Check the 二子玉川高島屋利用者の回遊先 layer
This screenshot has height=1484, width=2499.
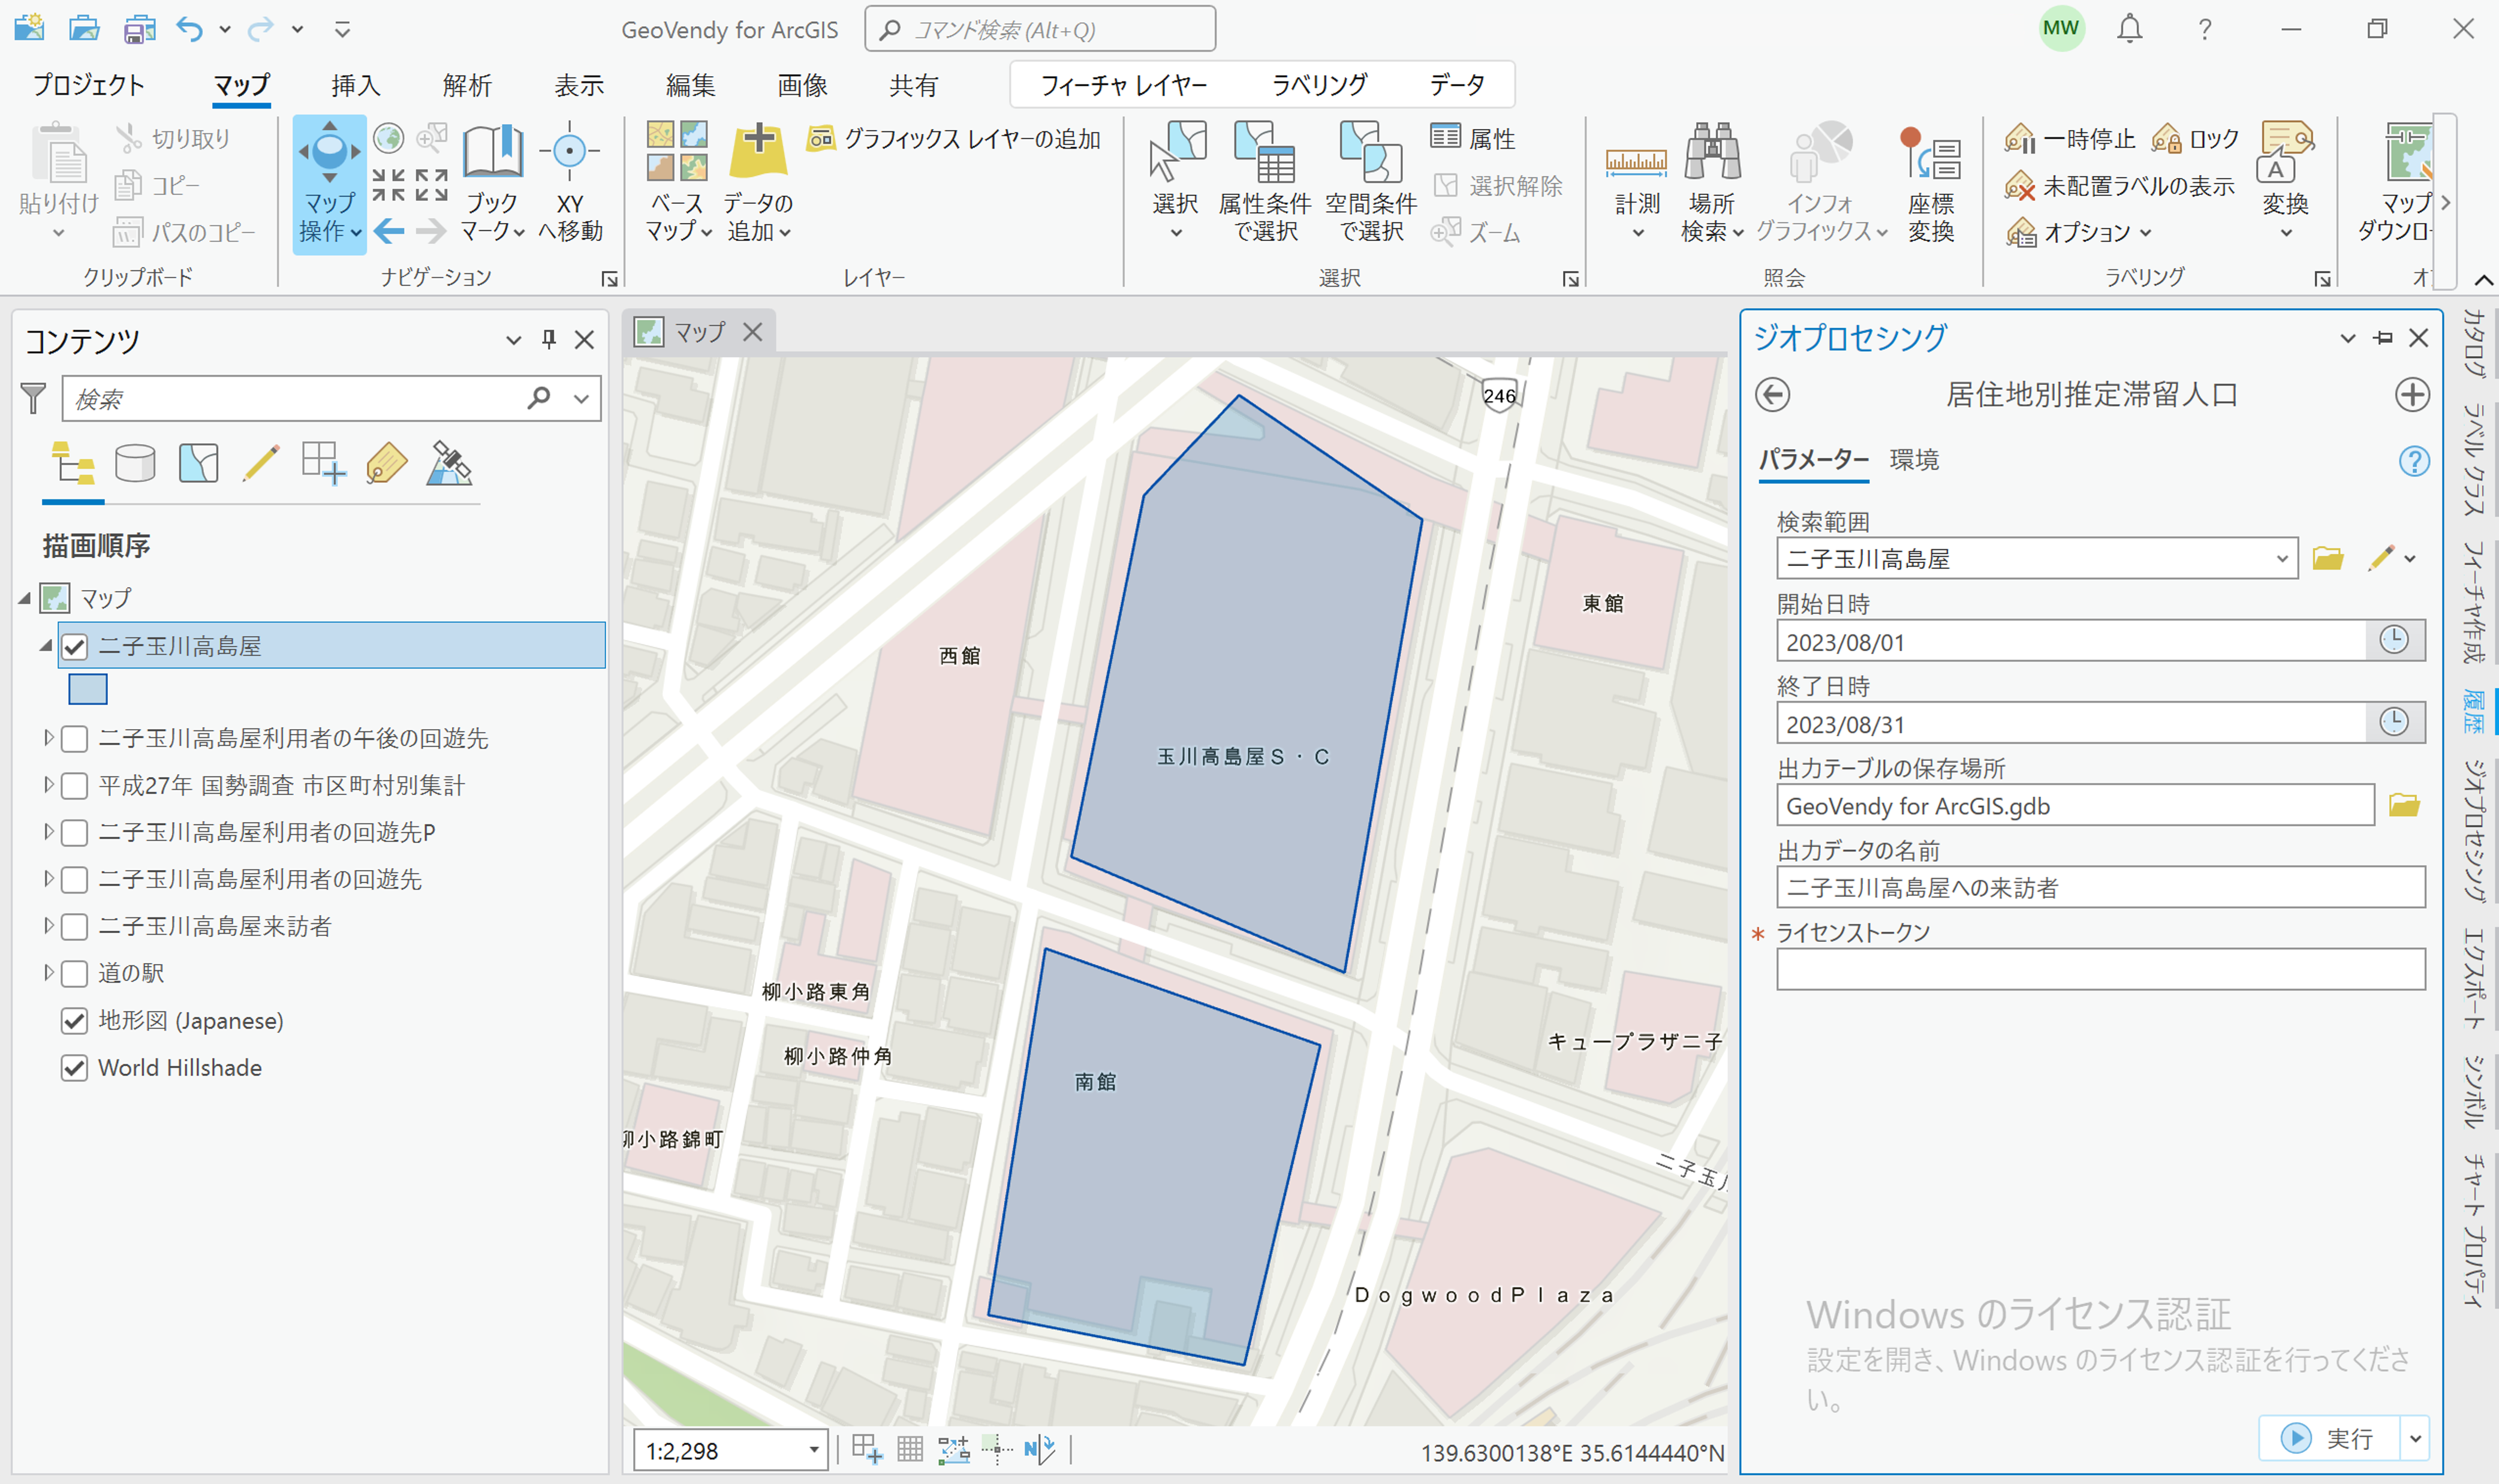click(75, 880)
